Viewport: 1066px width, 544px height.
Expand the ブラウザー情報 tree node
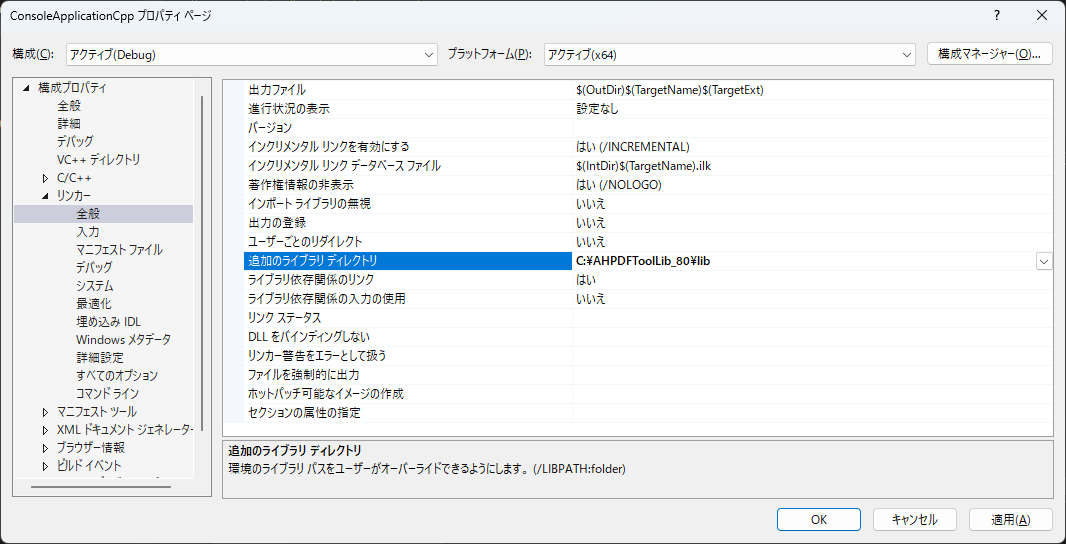pos(45,448)
